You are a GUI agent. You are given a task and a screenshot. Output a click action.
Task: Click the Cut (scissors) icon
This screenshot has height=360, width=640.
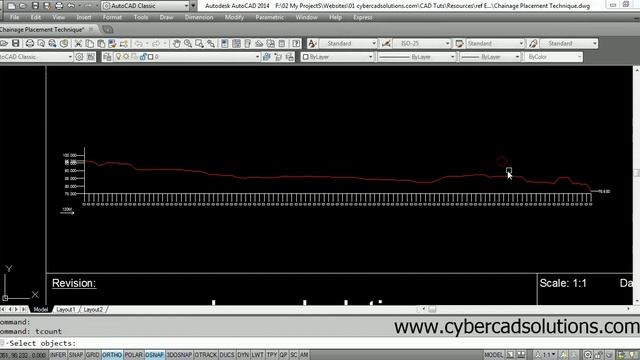[78, 43]
